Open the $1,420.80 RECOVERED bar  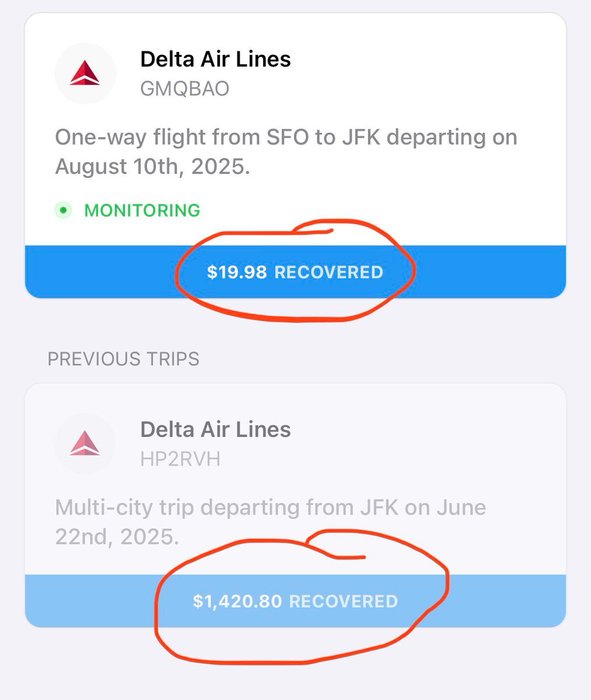(x=296, y=601)
